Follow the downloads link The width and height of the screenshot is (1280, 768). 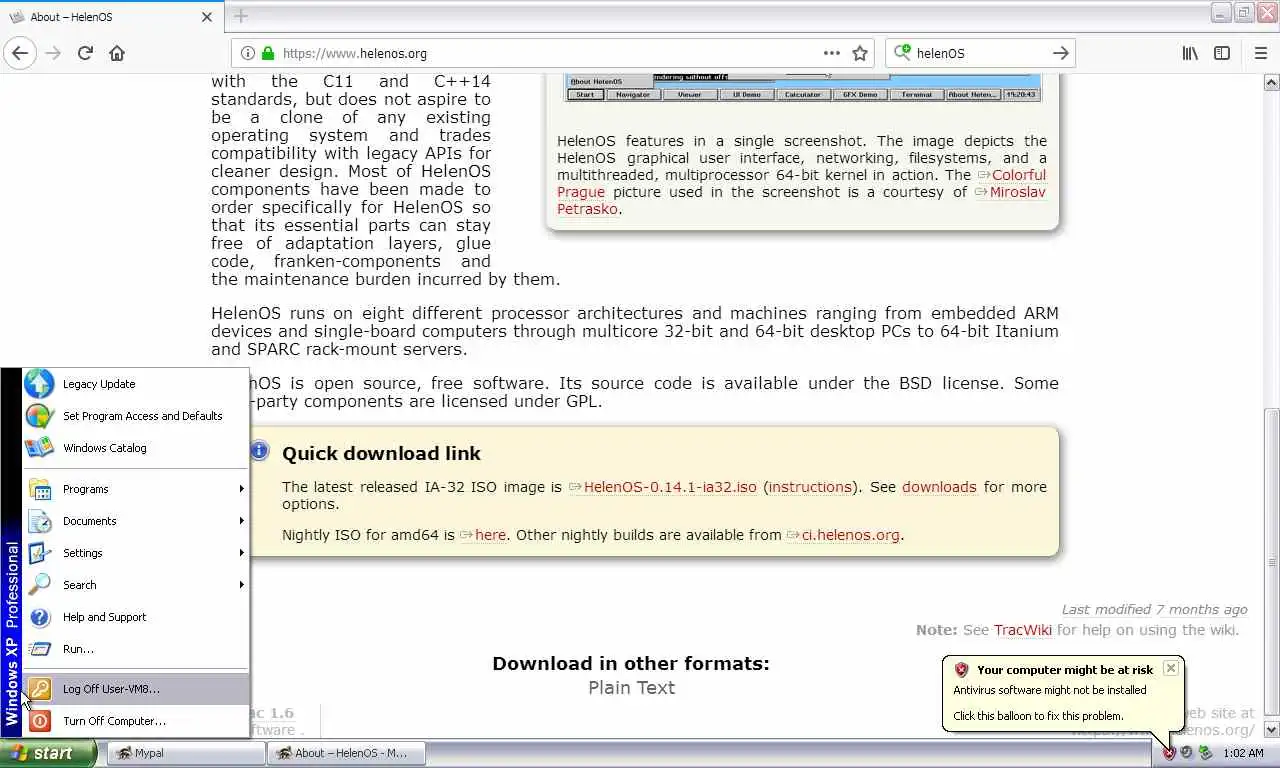coord(939,487)
